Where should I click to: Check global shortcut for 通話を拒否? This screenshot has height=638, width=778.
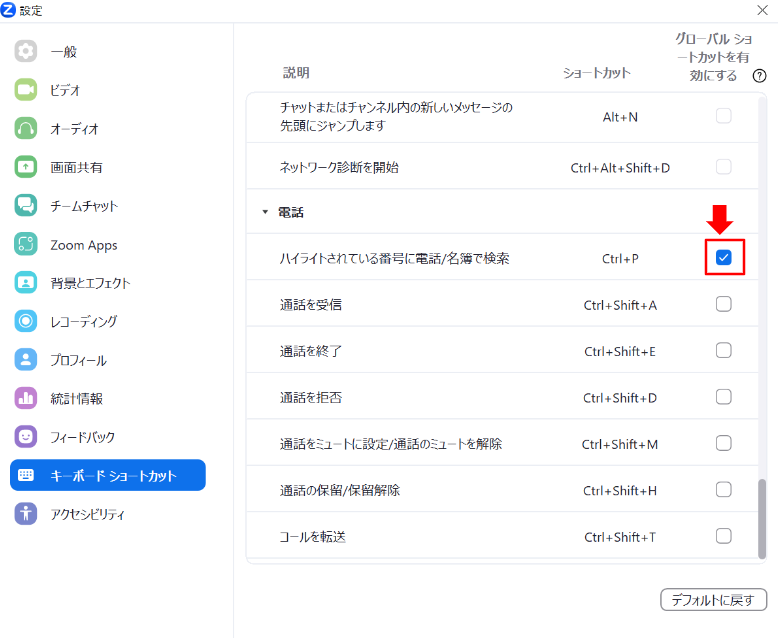coord(723,397)
